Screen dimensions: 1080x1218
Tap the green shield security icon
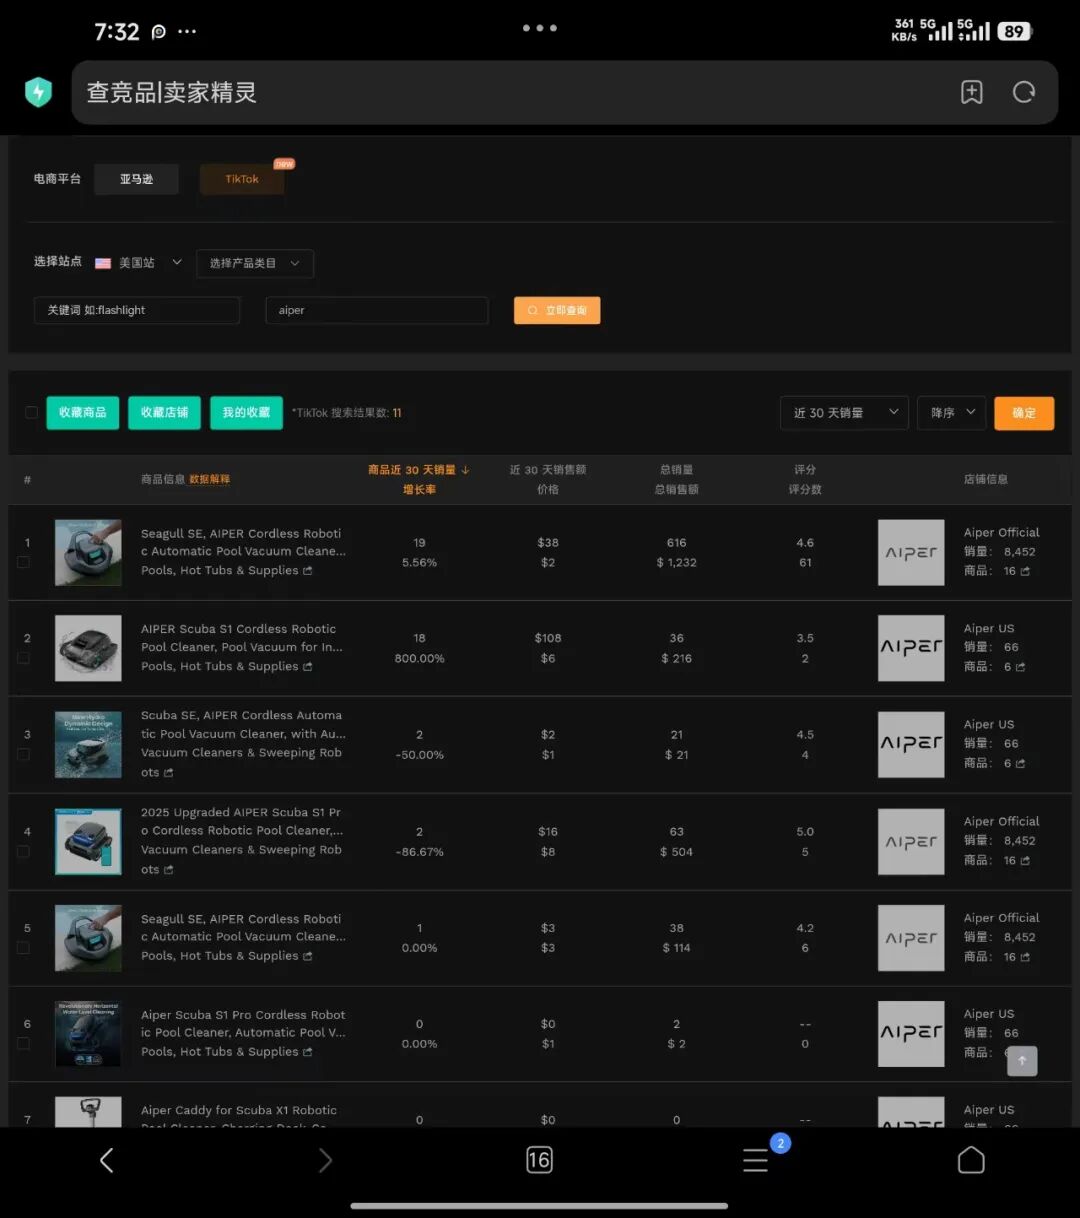point(38,92)
